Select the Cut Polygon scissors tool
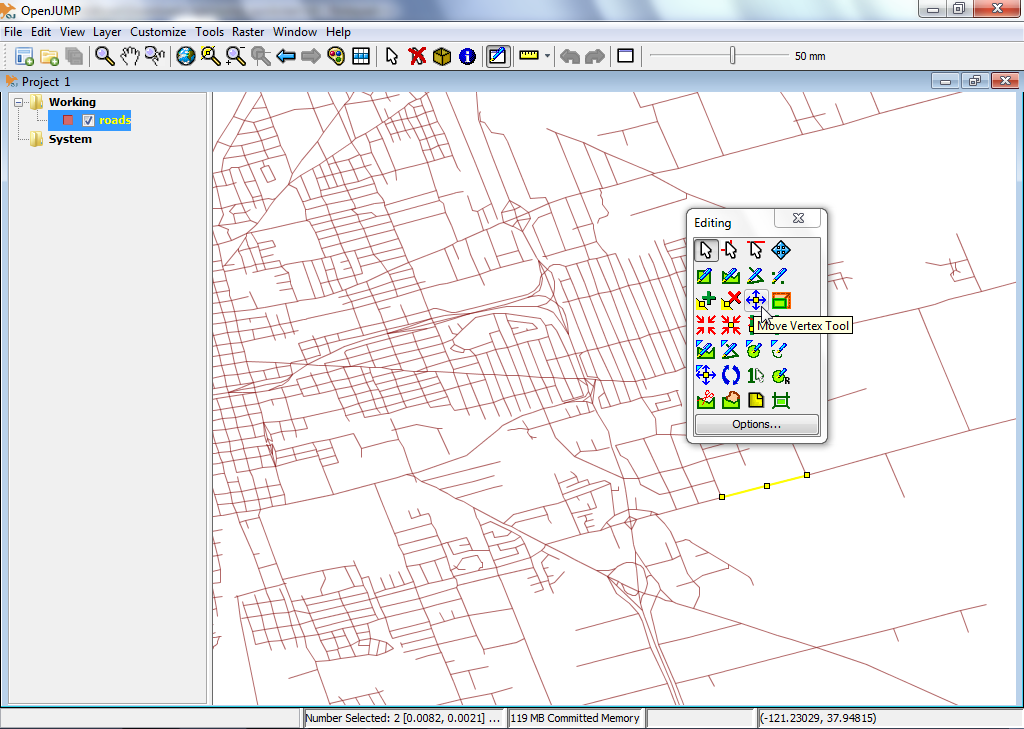 [705, 400]
